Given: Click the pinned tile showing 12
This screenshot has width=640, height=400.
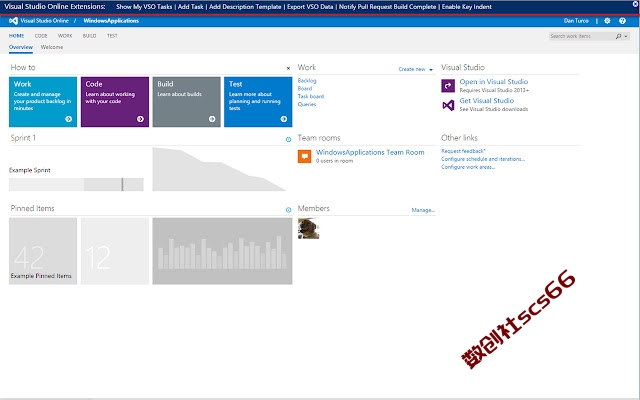Looking at the screenshot, I should (115, 251).
